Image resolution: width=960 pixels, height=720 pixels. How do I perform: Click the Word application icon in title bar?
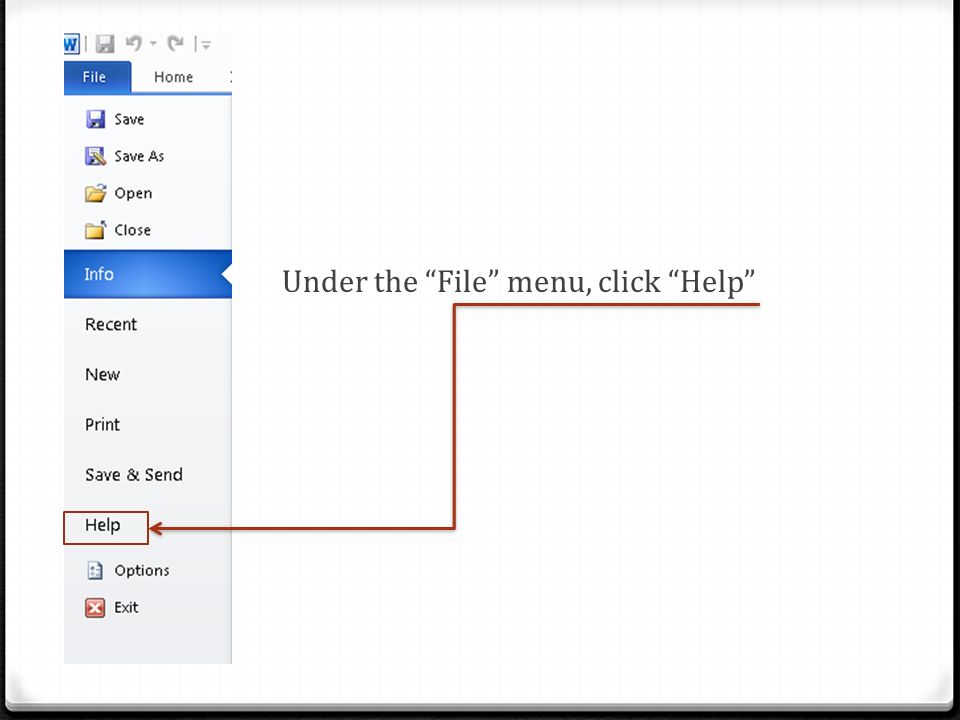tap(72, 44)
